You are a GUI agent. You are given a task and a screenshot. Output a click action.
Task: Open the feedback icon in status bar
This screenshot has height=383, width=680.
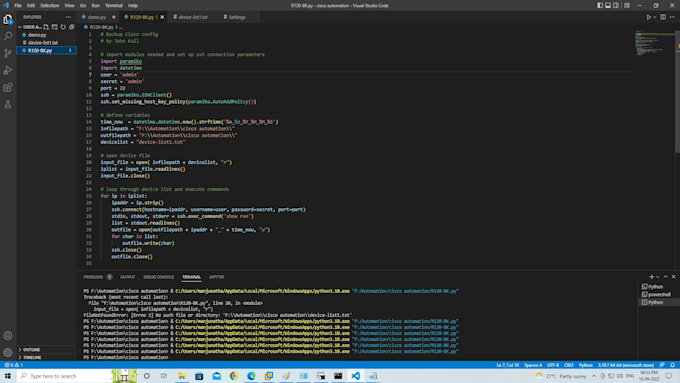[x=662, y=365]
